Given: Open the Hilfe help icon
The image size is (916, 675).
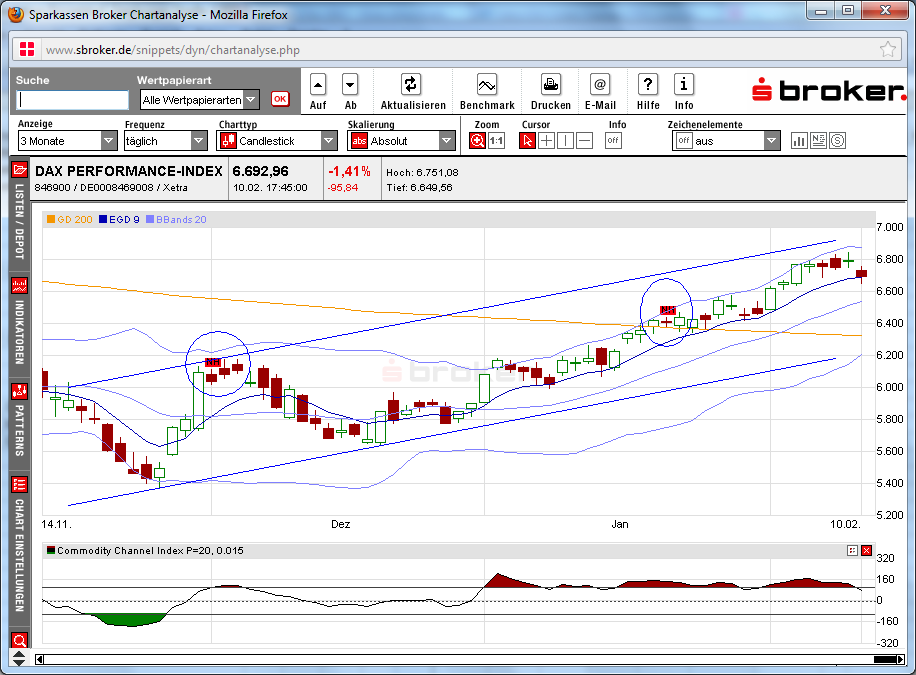Looking at the screenshot, I should pos(648,85).
